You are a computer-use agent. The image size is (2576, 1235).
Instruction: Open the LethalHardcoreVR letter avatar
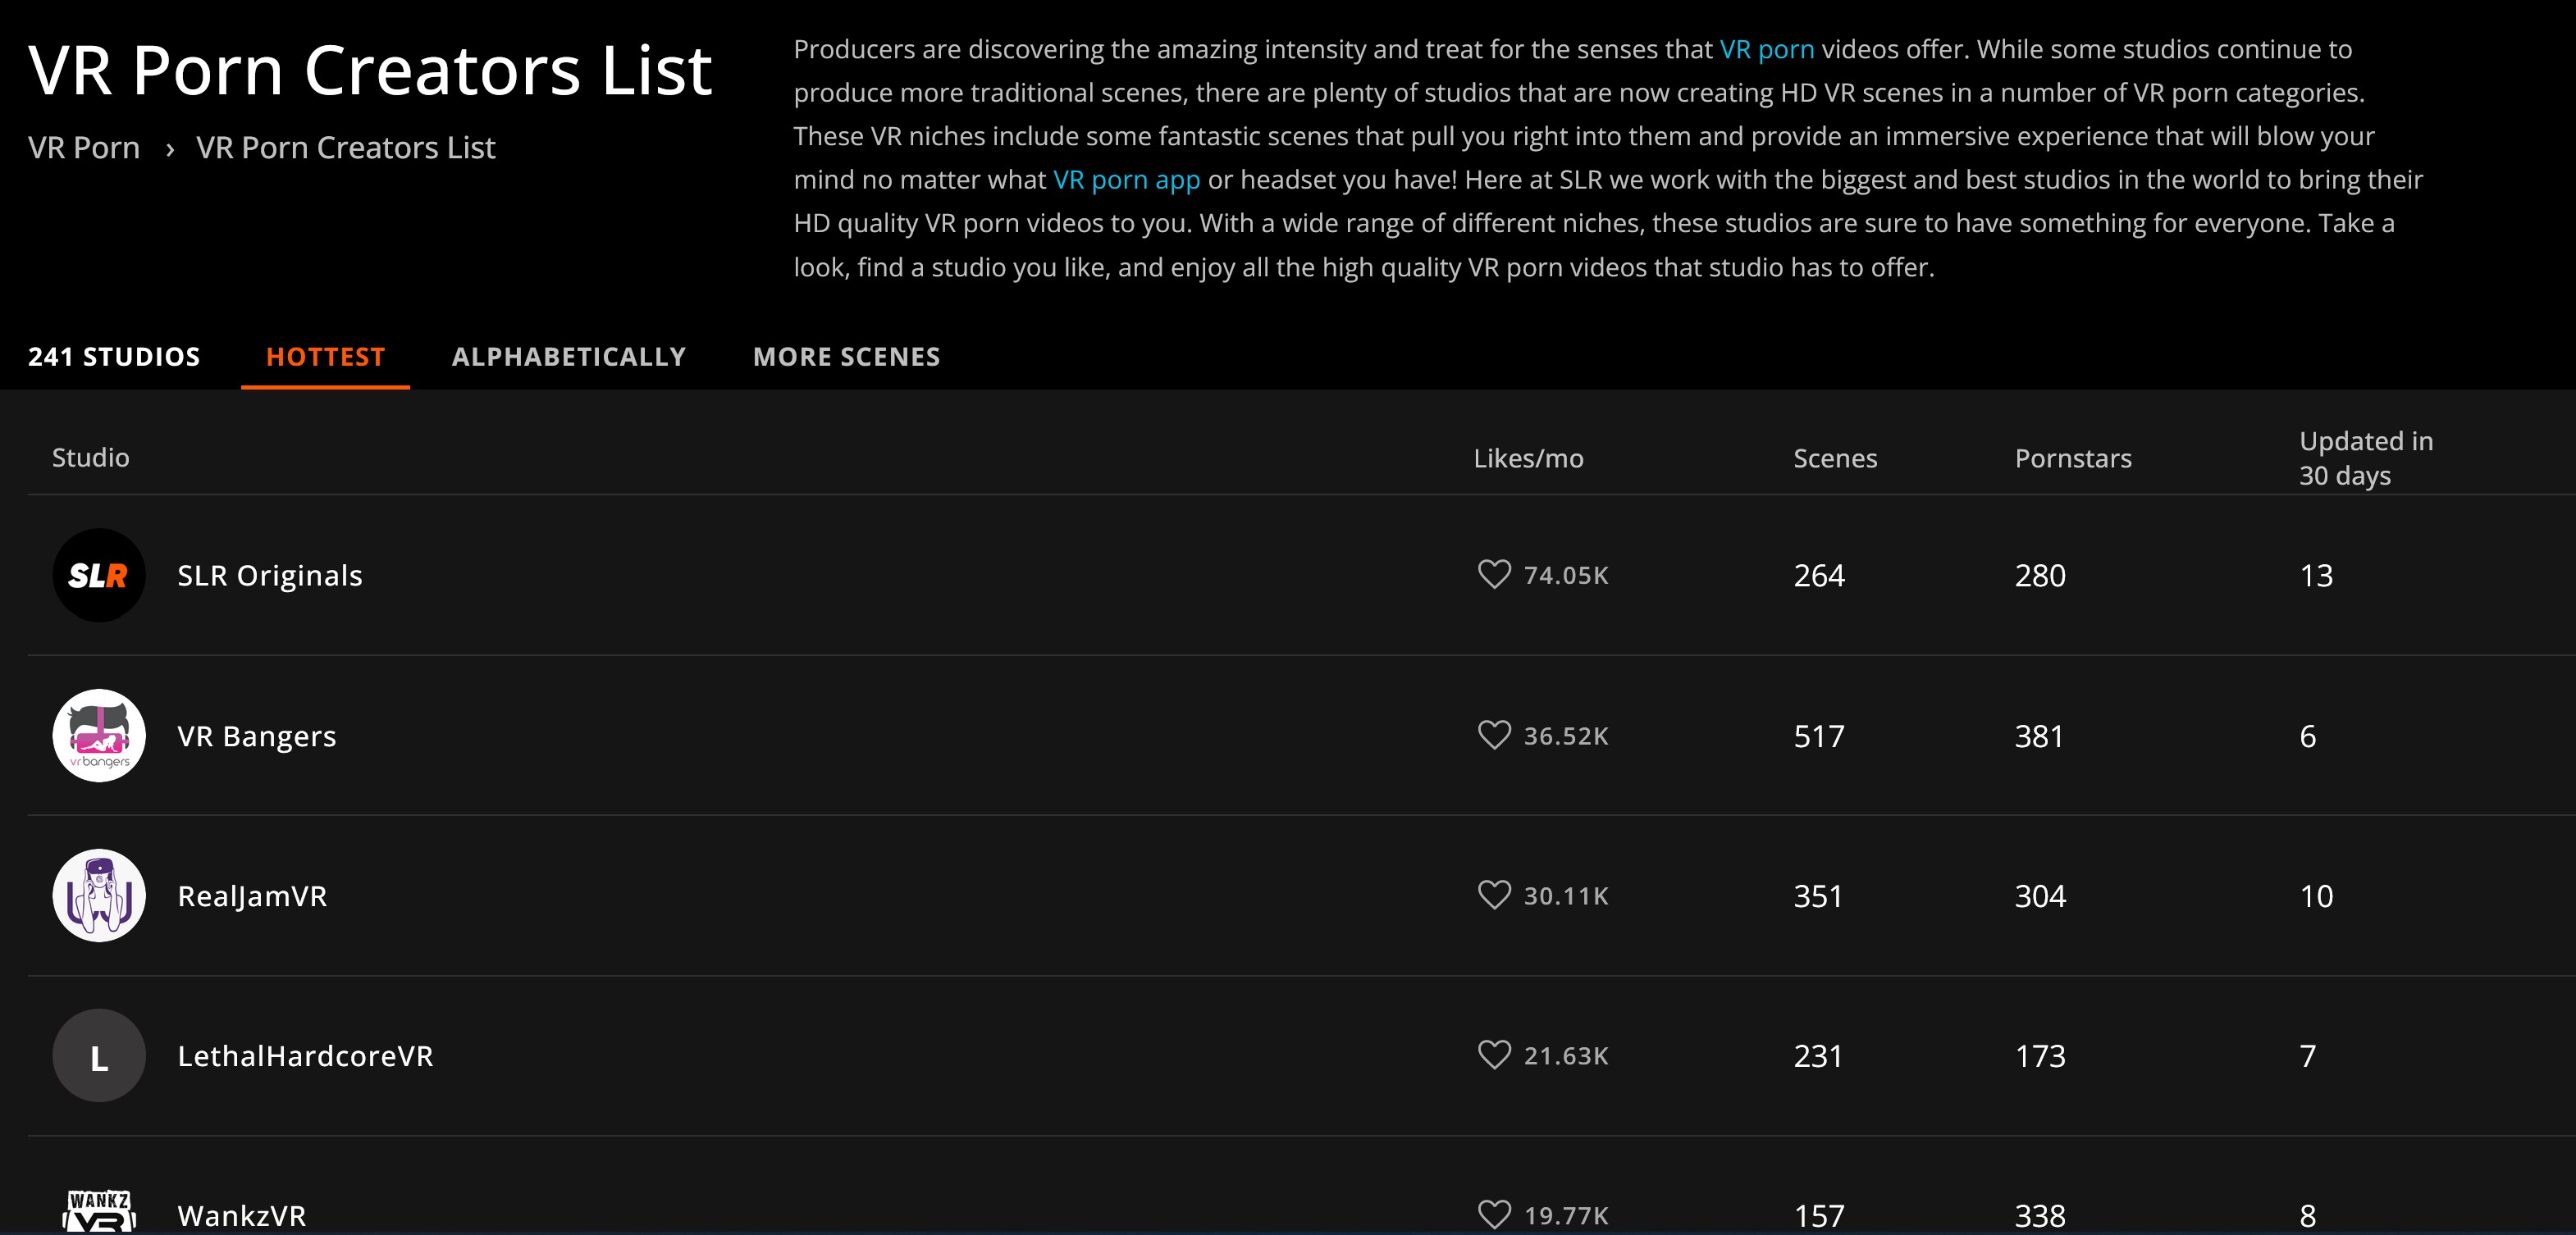click(99, 1055)
